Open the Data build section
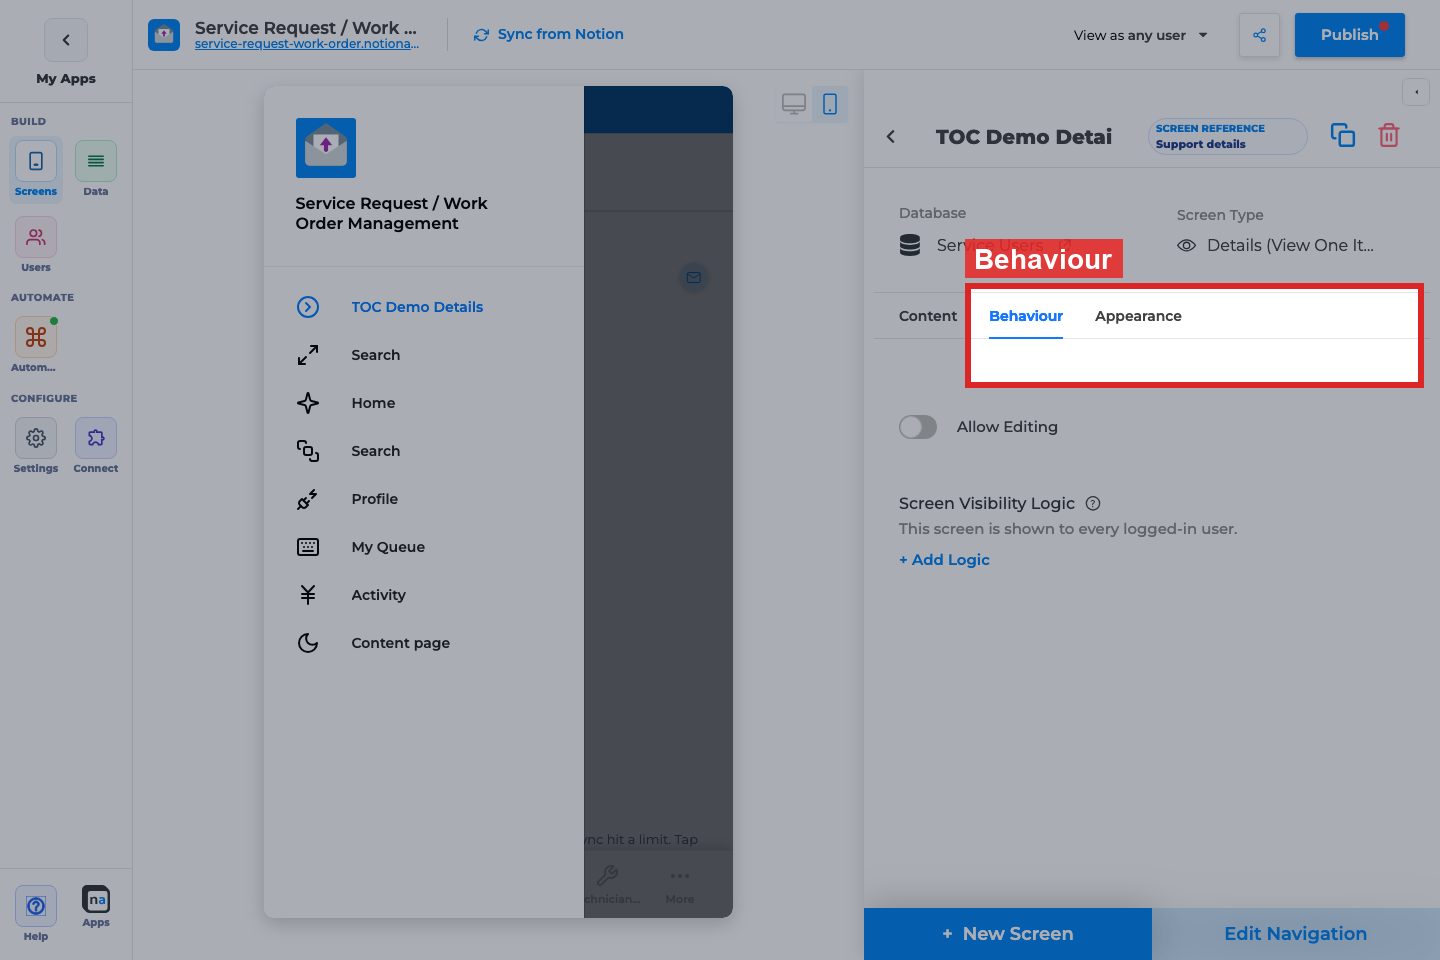Image resolution: width=1440 pixels, height=960 pixels. point(96,169)
